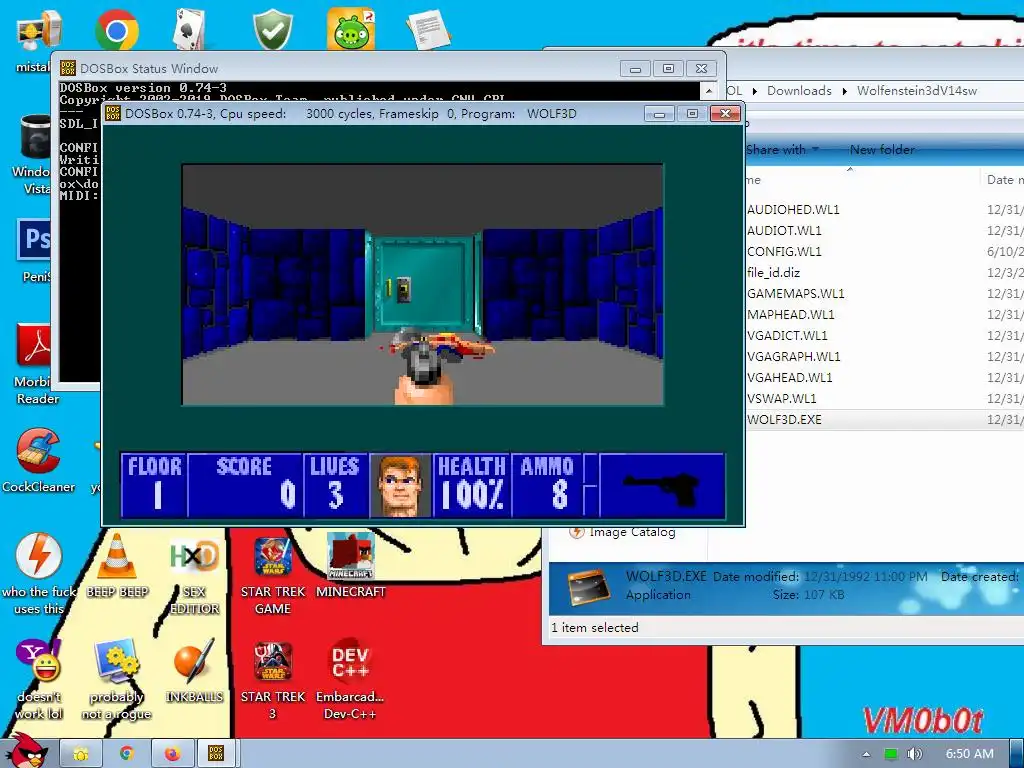Click Downloads in the Explorer address path

(x=799, y=91)
